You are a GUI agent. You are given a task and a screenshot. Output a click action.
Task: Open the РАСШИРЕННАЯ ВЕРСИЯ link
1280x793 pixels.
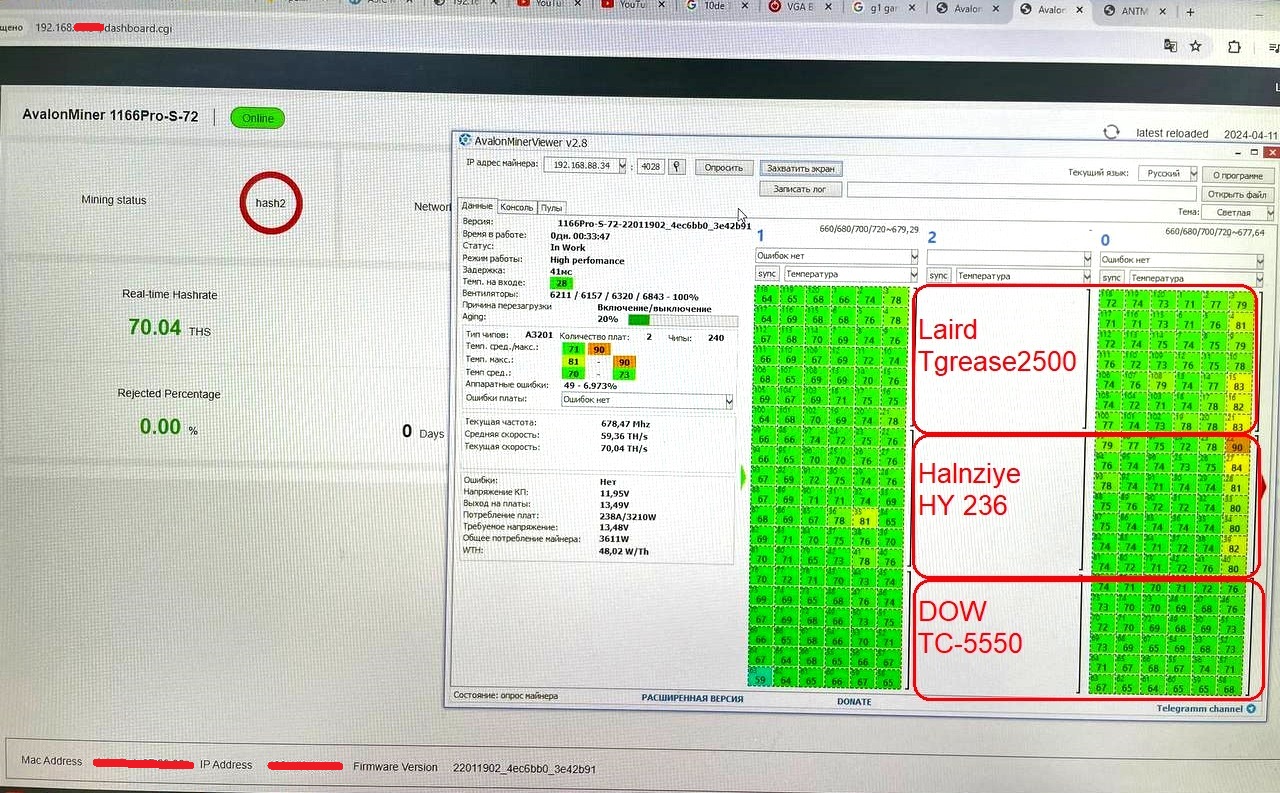pos(692,698)
